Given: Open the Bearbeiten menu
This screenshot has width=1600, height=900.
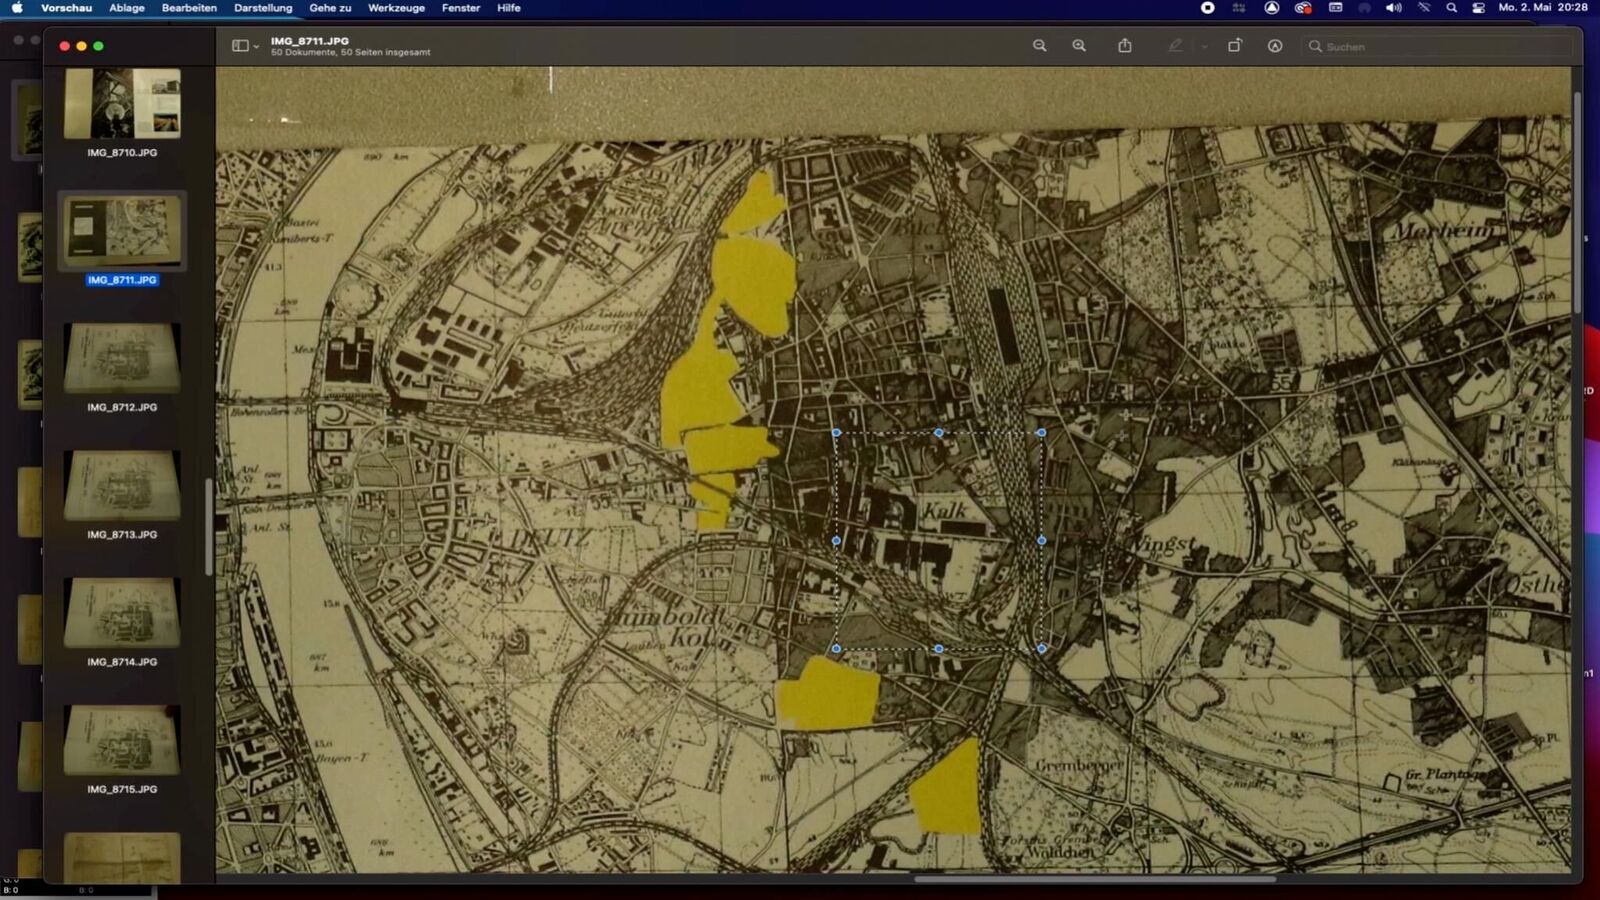Looking at the screenshot, I should pyautogui.click(x=189, y=8).
